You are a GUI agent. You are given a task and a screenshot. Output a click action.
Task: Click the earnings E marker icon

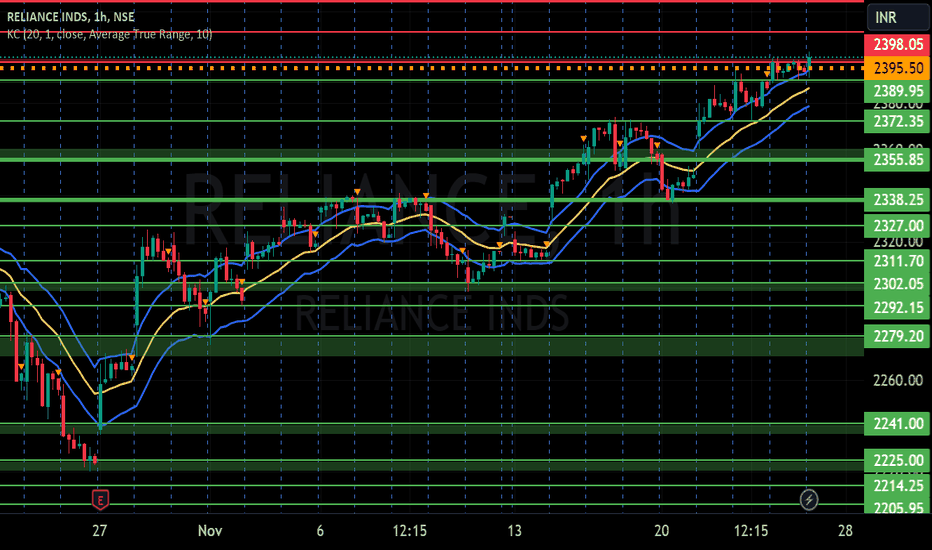coord(100,500)
